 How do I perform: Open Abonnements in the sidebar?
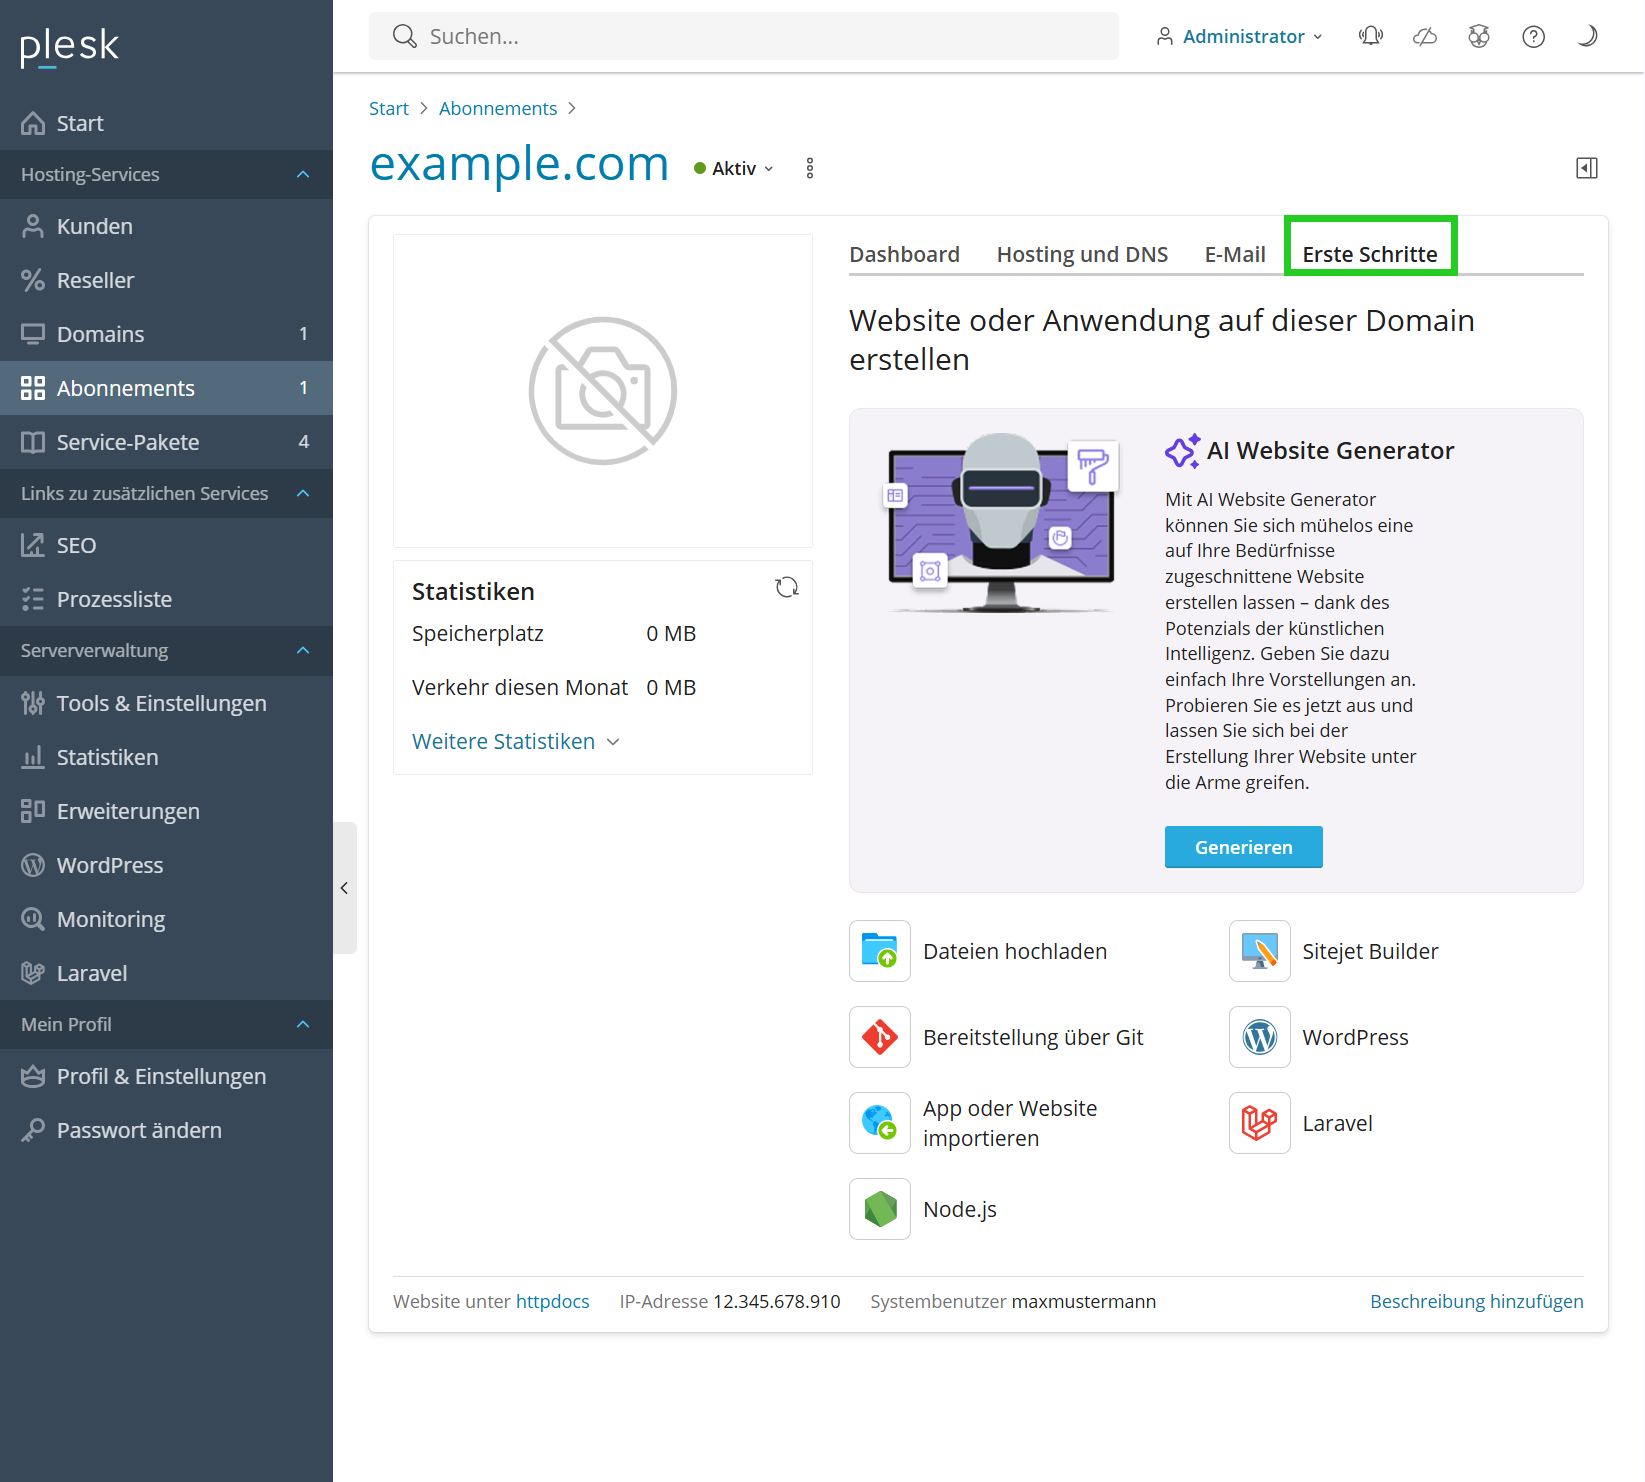coord(166,388)
